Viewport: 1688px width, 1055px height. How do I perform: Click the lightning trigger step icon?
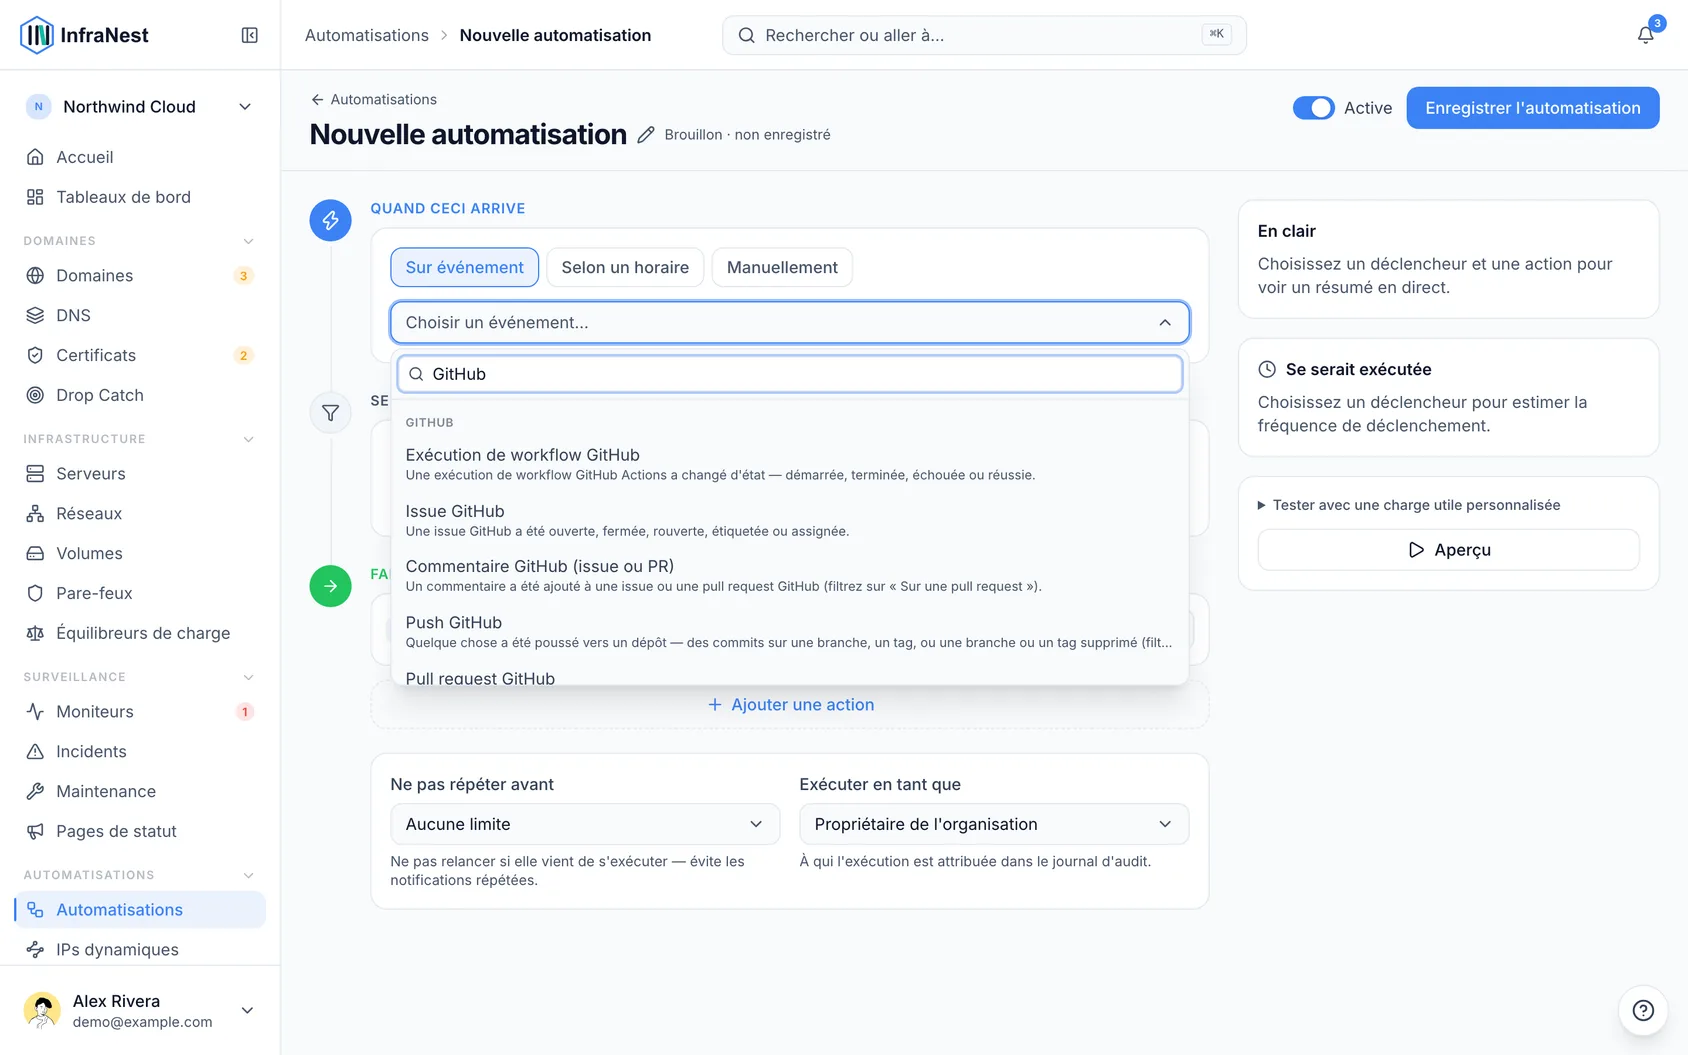click(x=330, y=220)
